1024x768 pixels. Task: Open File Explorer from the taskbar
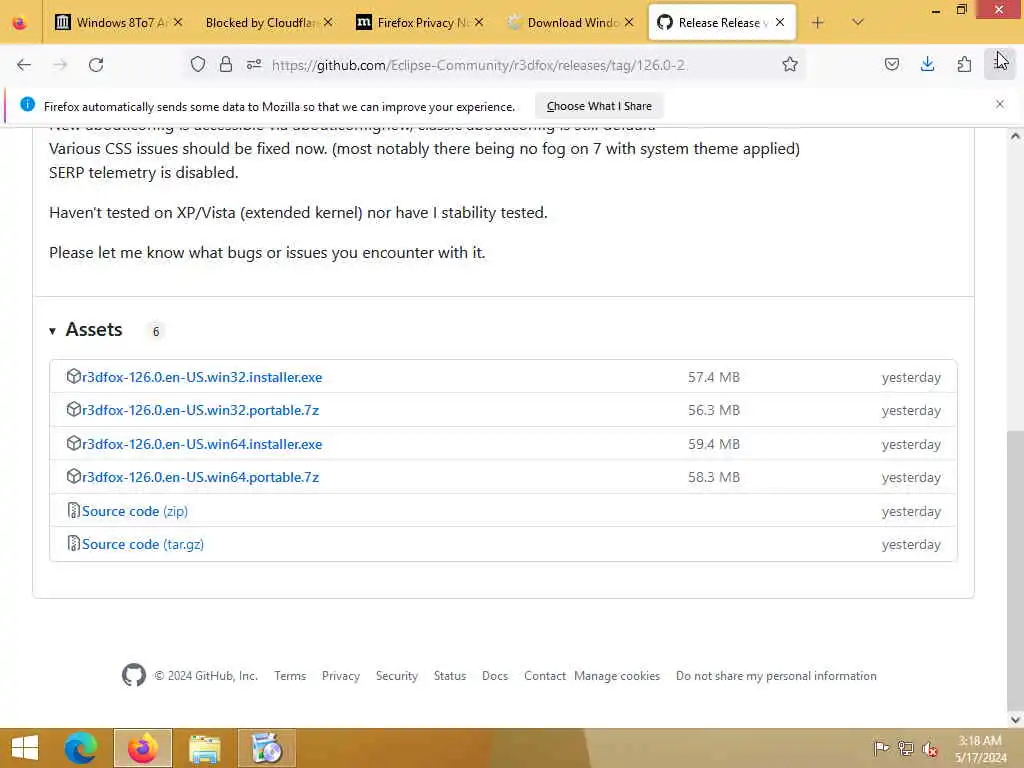204,748
